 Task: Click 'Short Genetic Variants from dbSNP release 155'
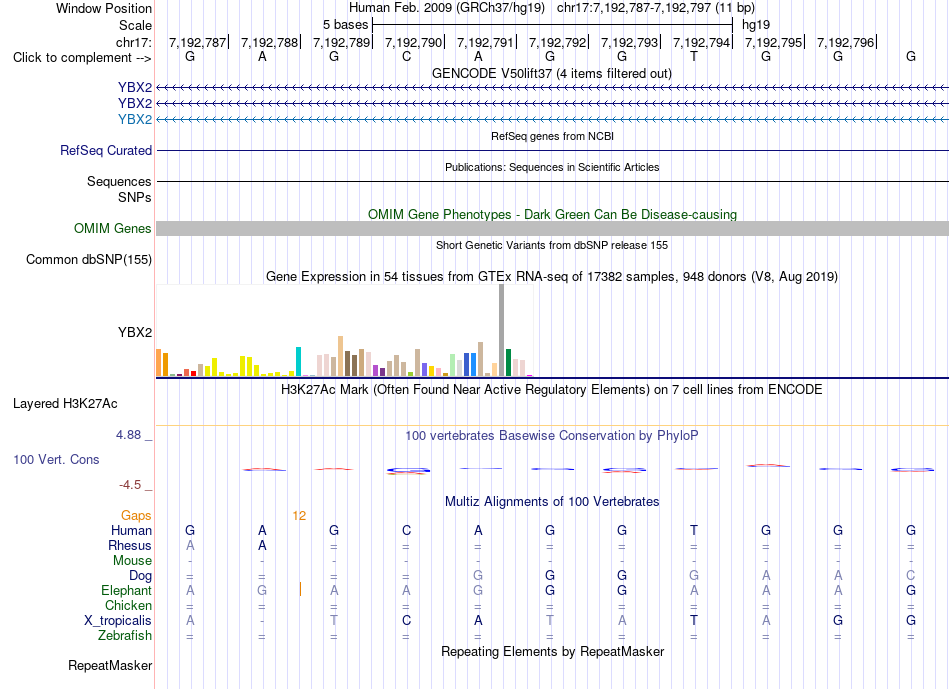(552, 245)
